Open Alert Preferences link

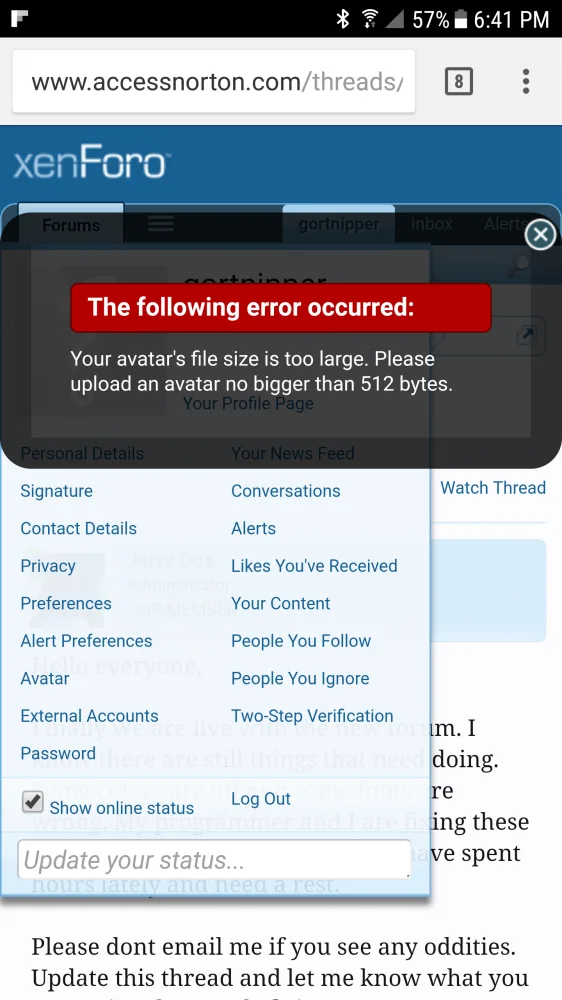pos(86,640)
